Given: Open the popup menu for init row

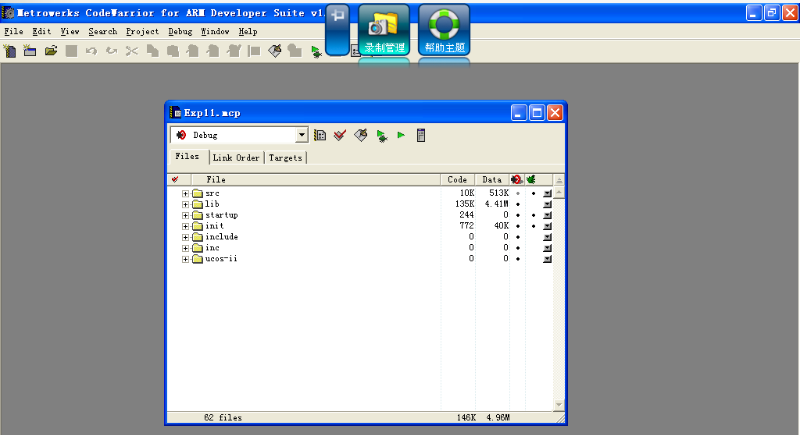Looking at the screenshot, I should (547, 226).
